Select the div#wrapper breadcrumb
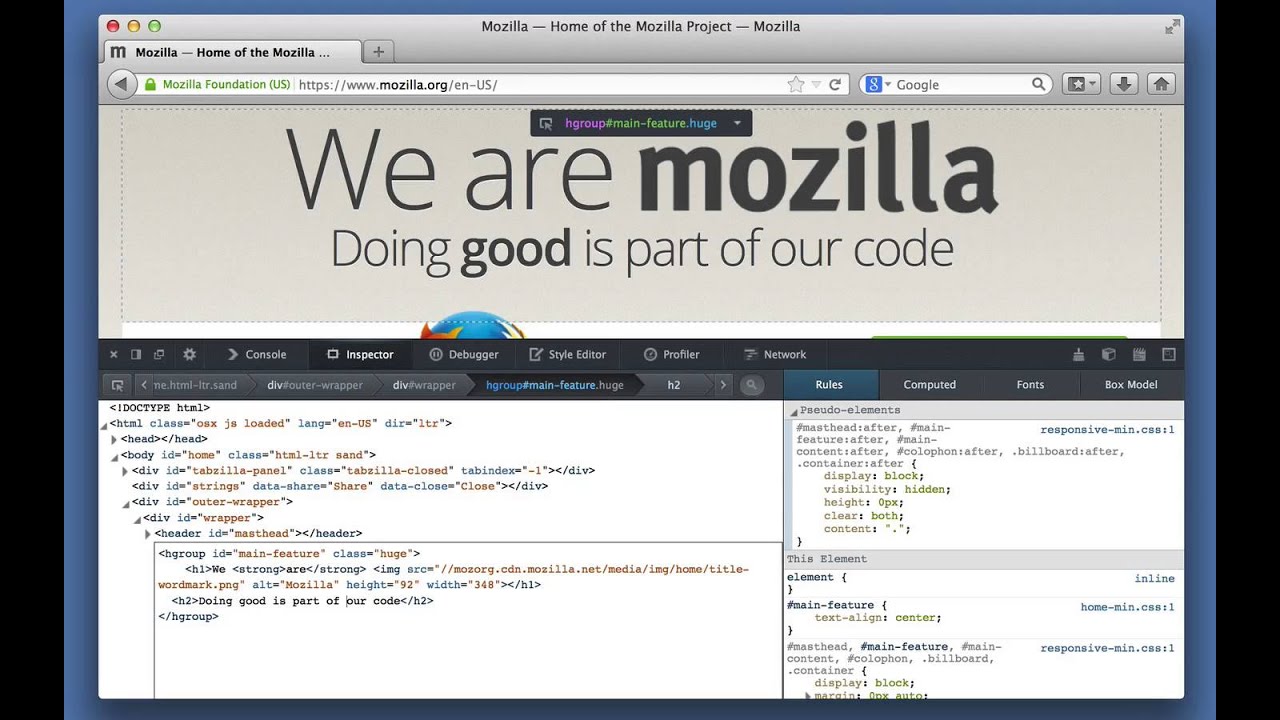 (424, 385)
